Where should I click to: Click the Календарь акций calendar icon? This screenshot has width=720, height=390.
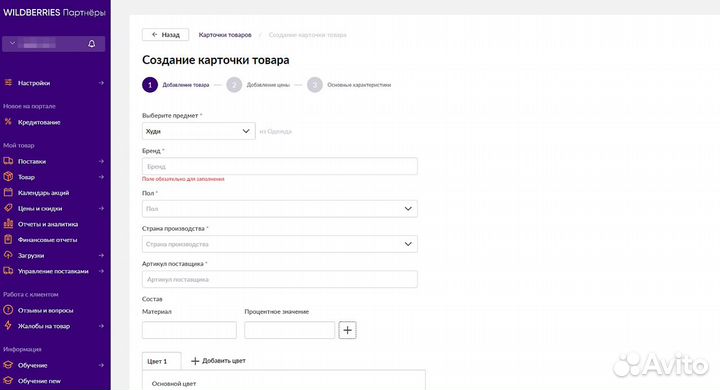pyautogui.click(x=8, y=192)
